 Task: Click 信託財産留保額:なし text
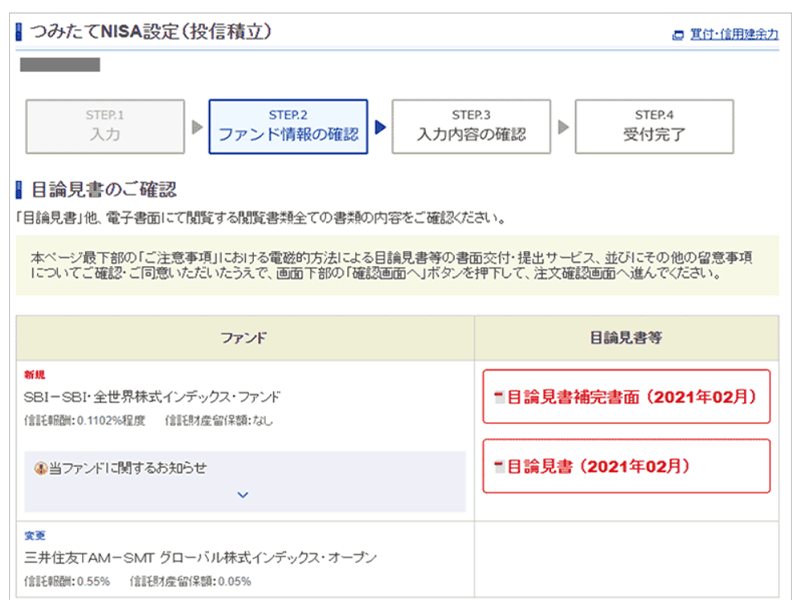click(219, 420)
